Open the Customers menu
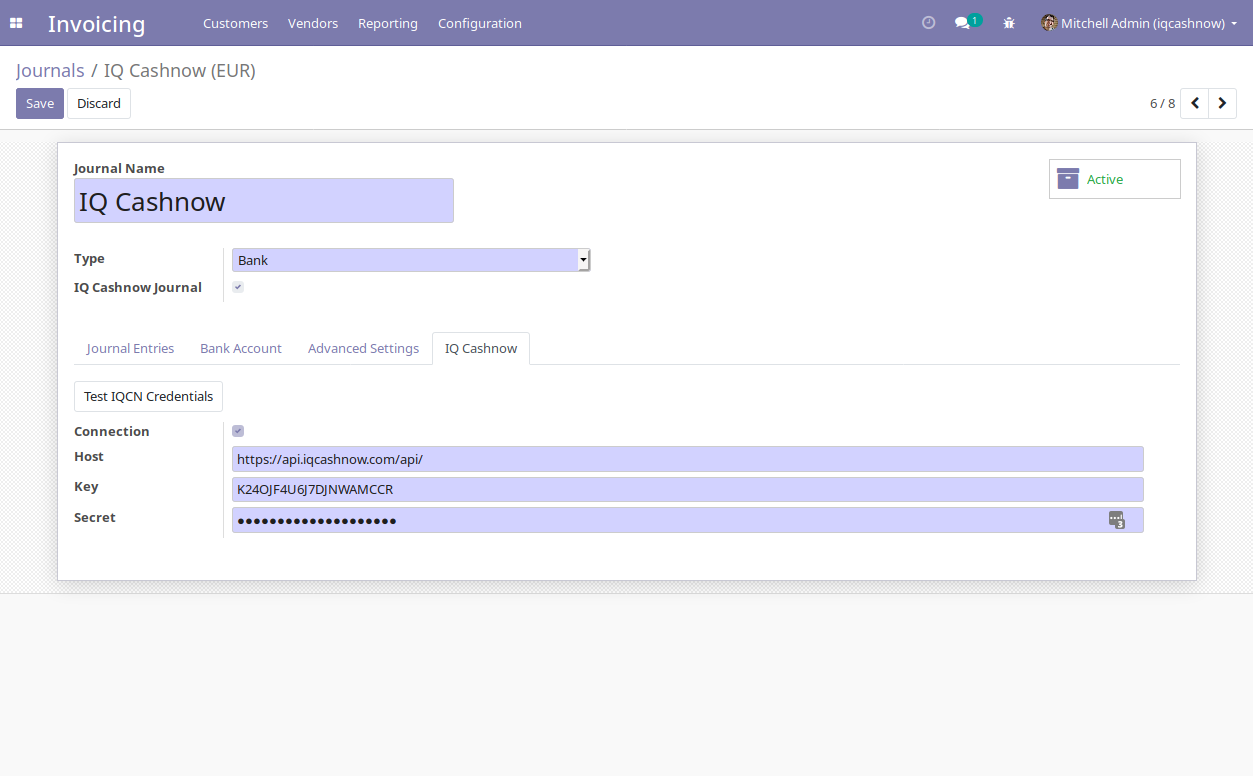Screen dimensions: 1253x776 (236, 23)
